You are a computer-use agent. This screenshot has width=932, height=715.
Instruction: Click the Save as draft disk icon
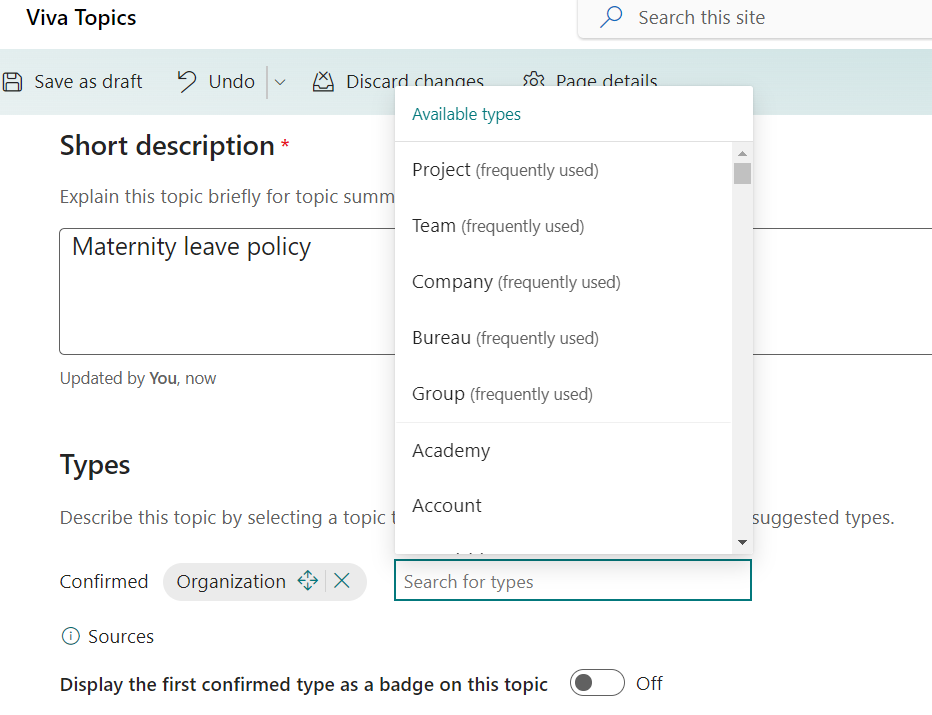click(x=12, y=81)
